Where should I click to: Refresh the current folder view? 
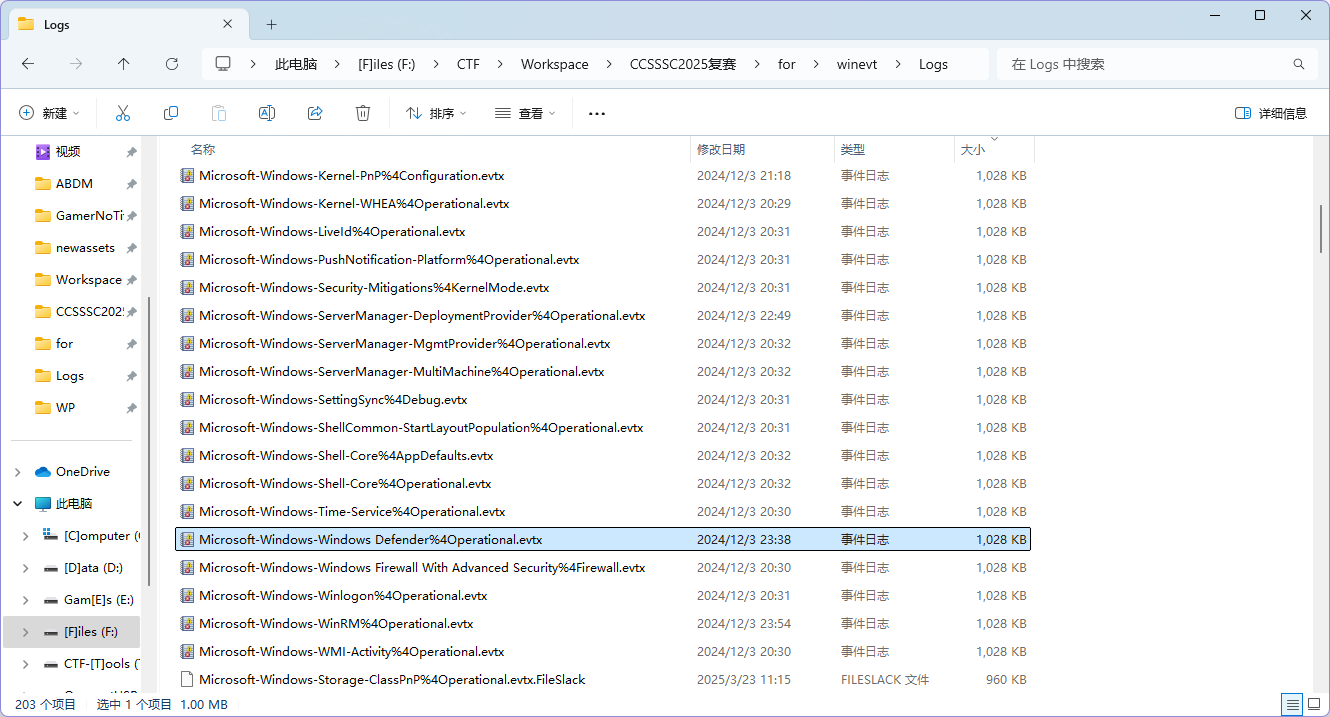pyautogui.click(x=172, y=64)
